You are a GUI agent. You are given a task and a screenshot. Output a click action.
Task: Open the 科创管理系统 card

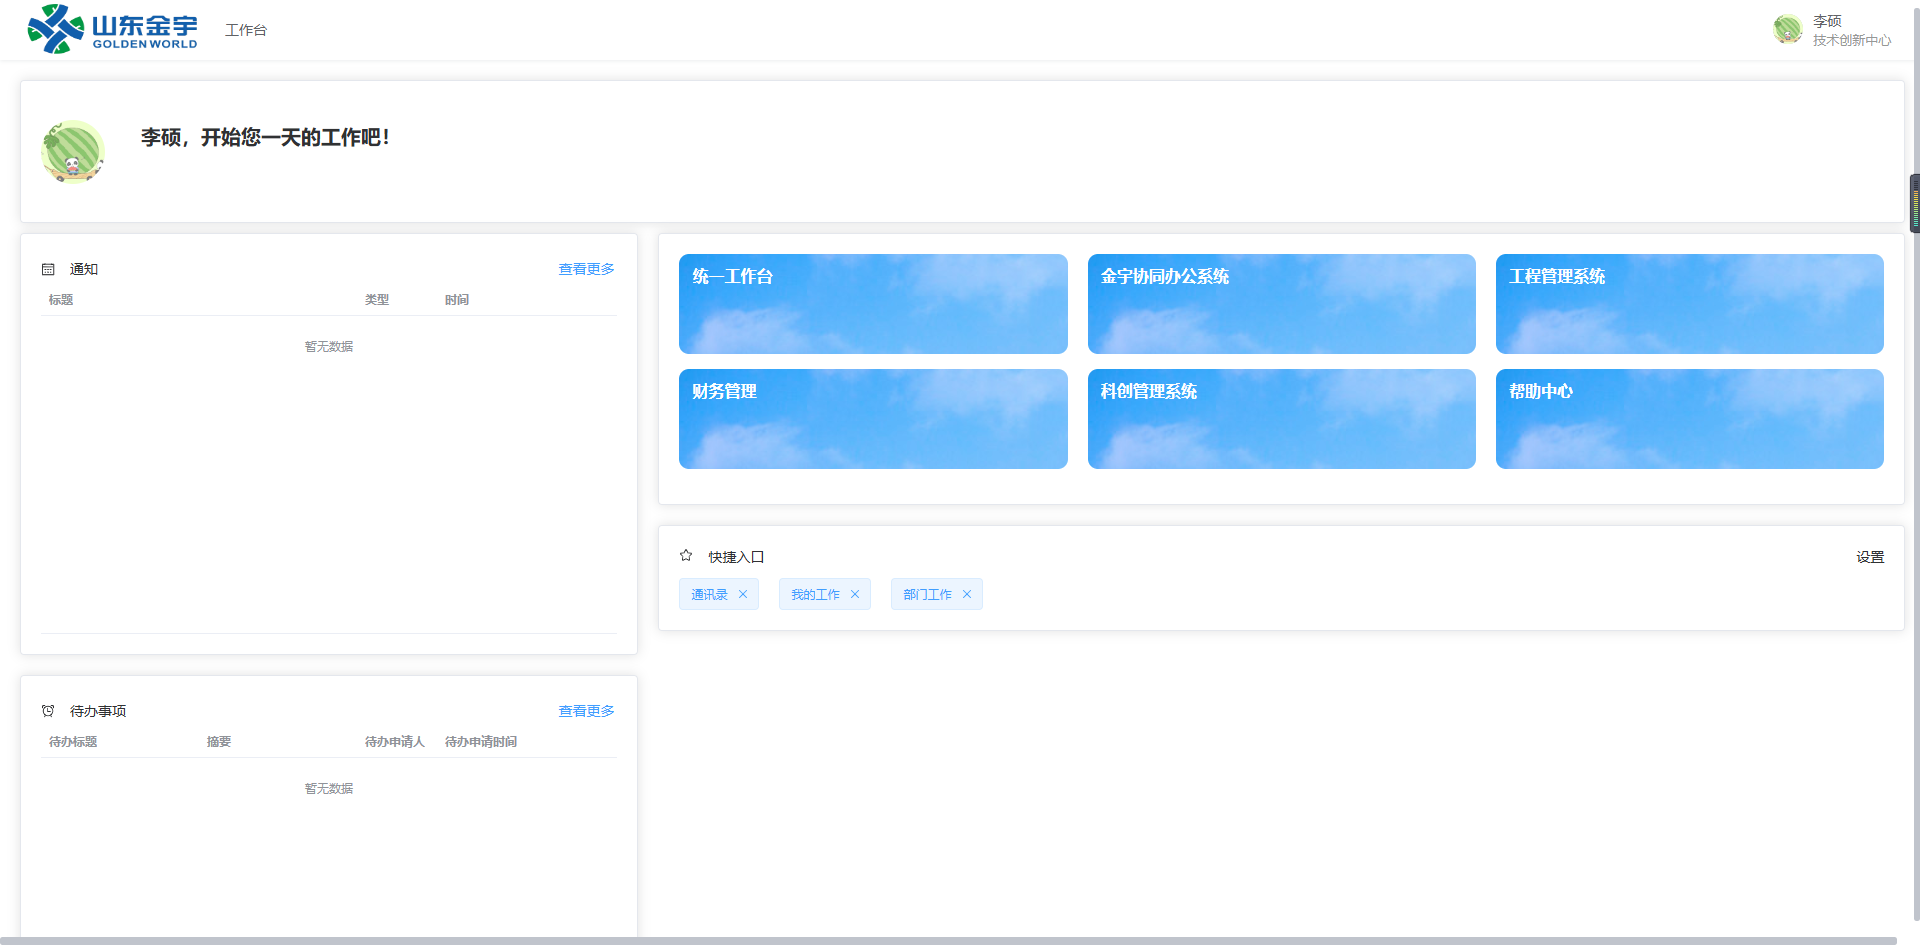[1281, 419]
